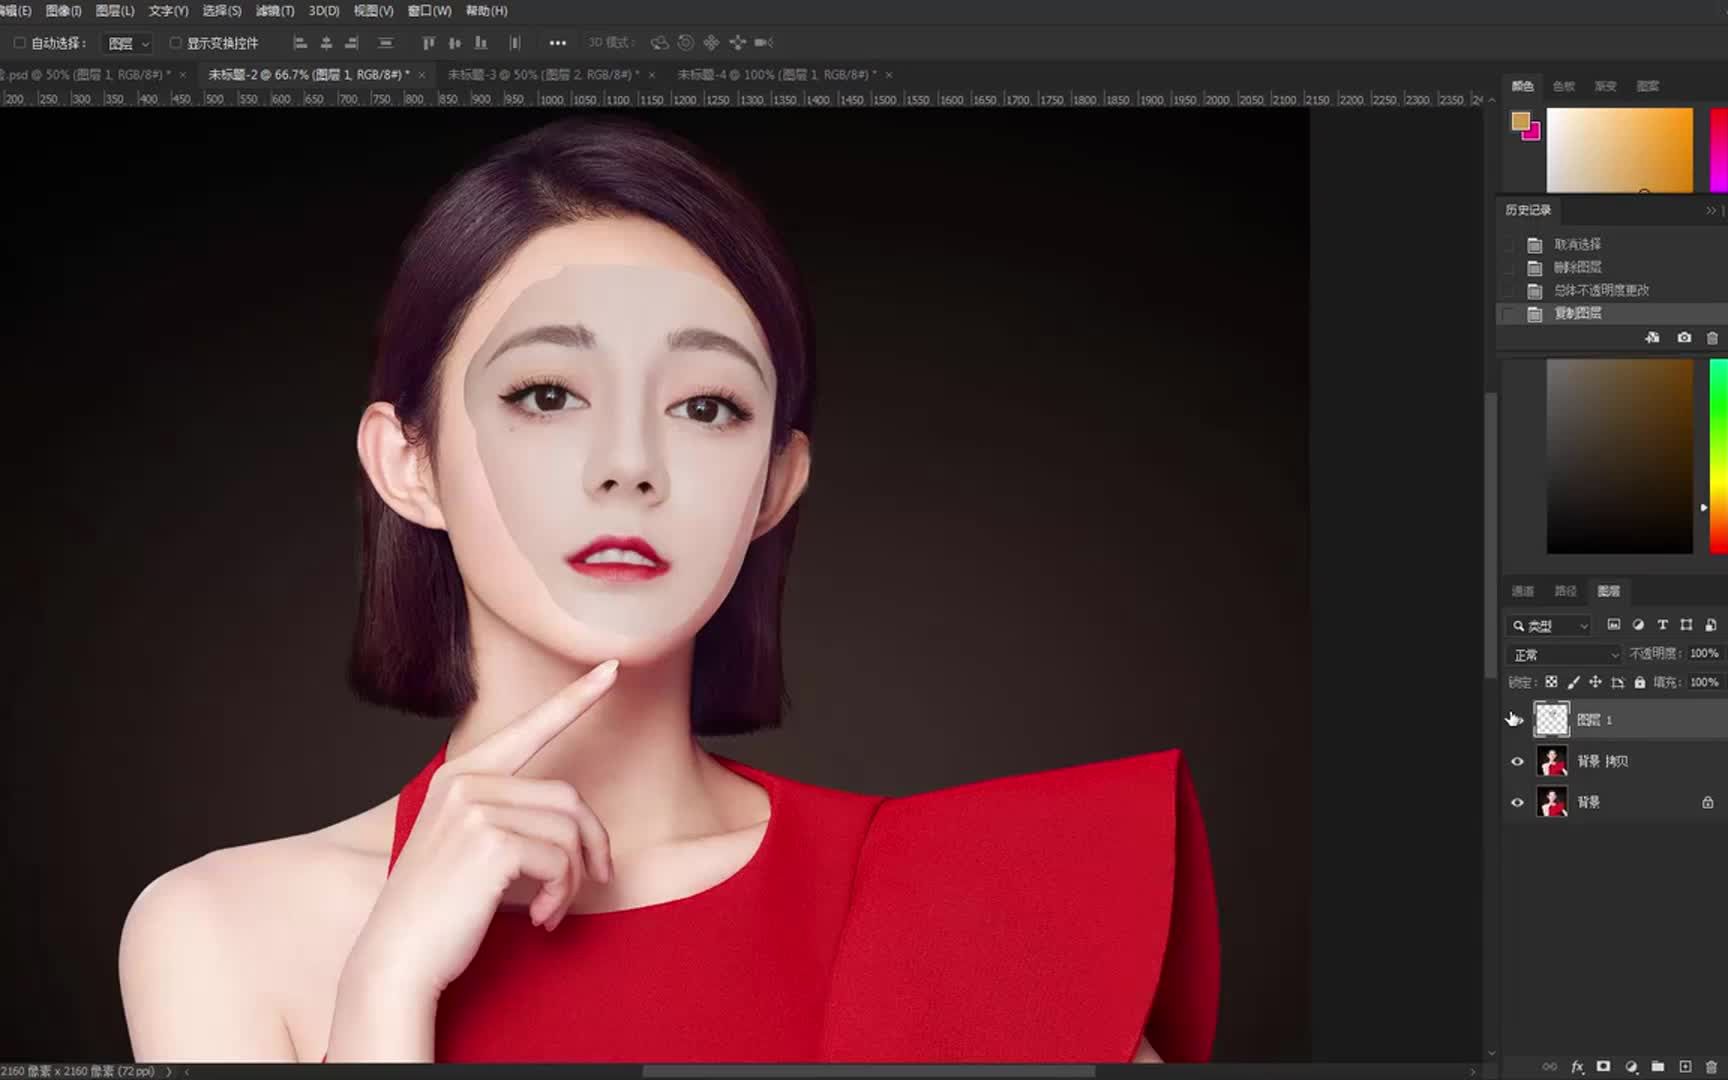
Task: Click the 3D slide camera icon
Action: pos(738,43)
